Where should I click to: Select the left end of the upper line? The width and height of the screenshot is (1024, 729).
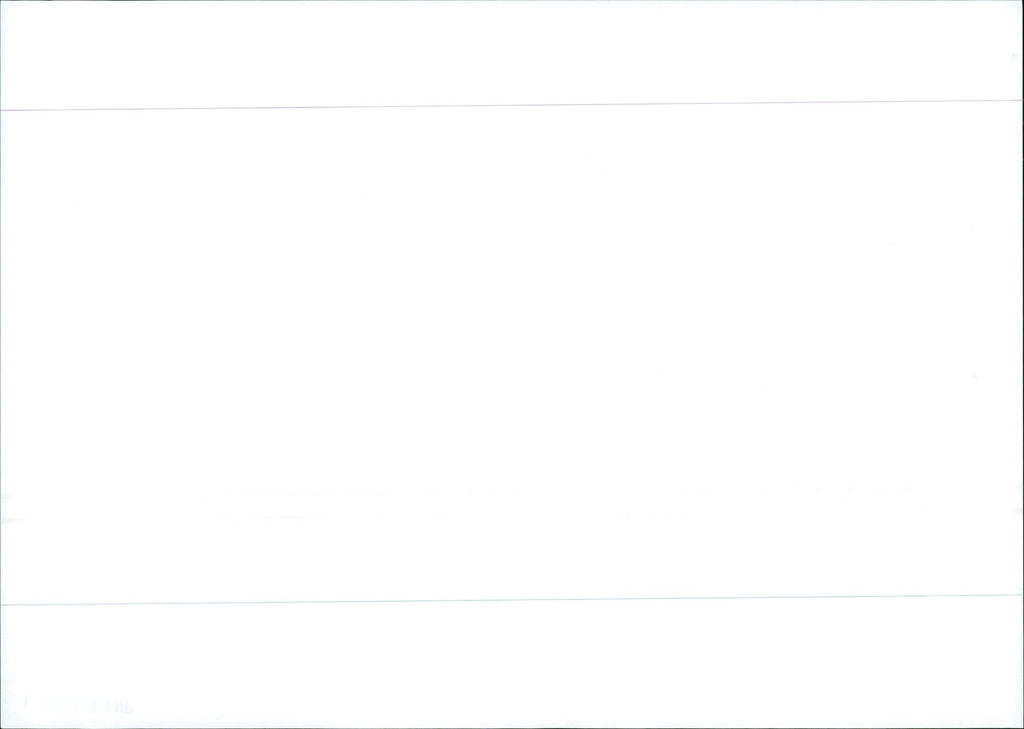click(x=4, y=110)
